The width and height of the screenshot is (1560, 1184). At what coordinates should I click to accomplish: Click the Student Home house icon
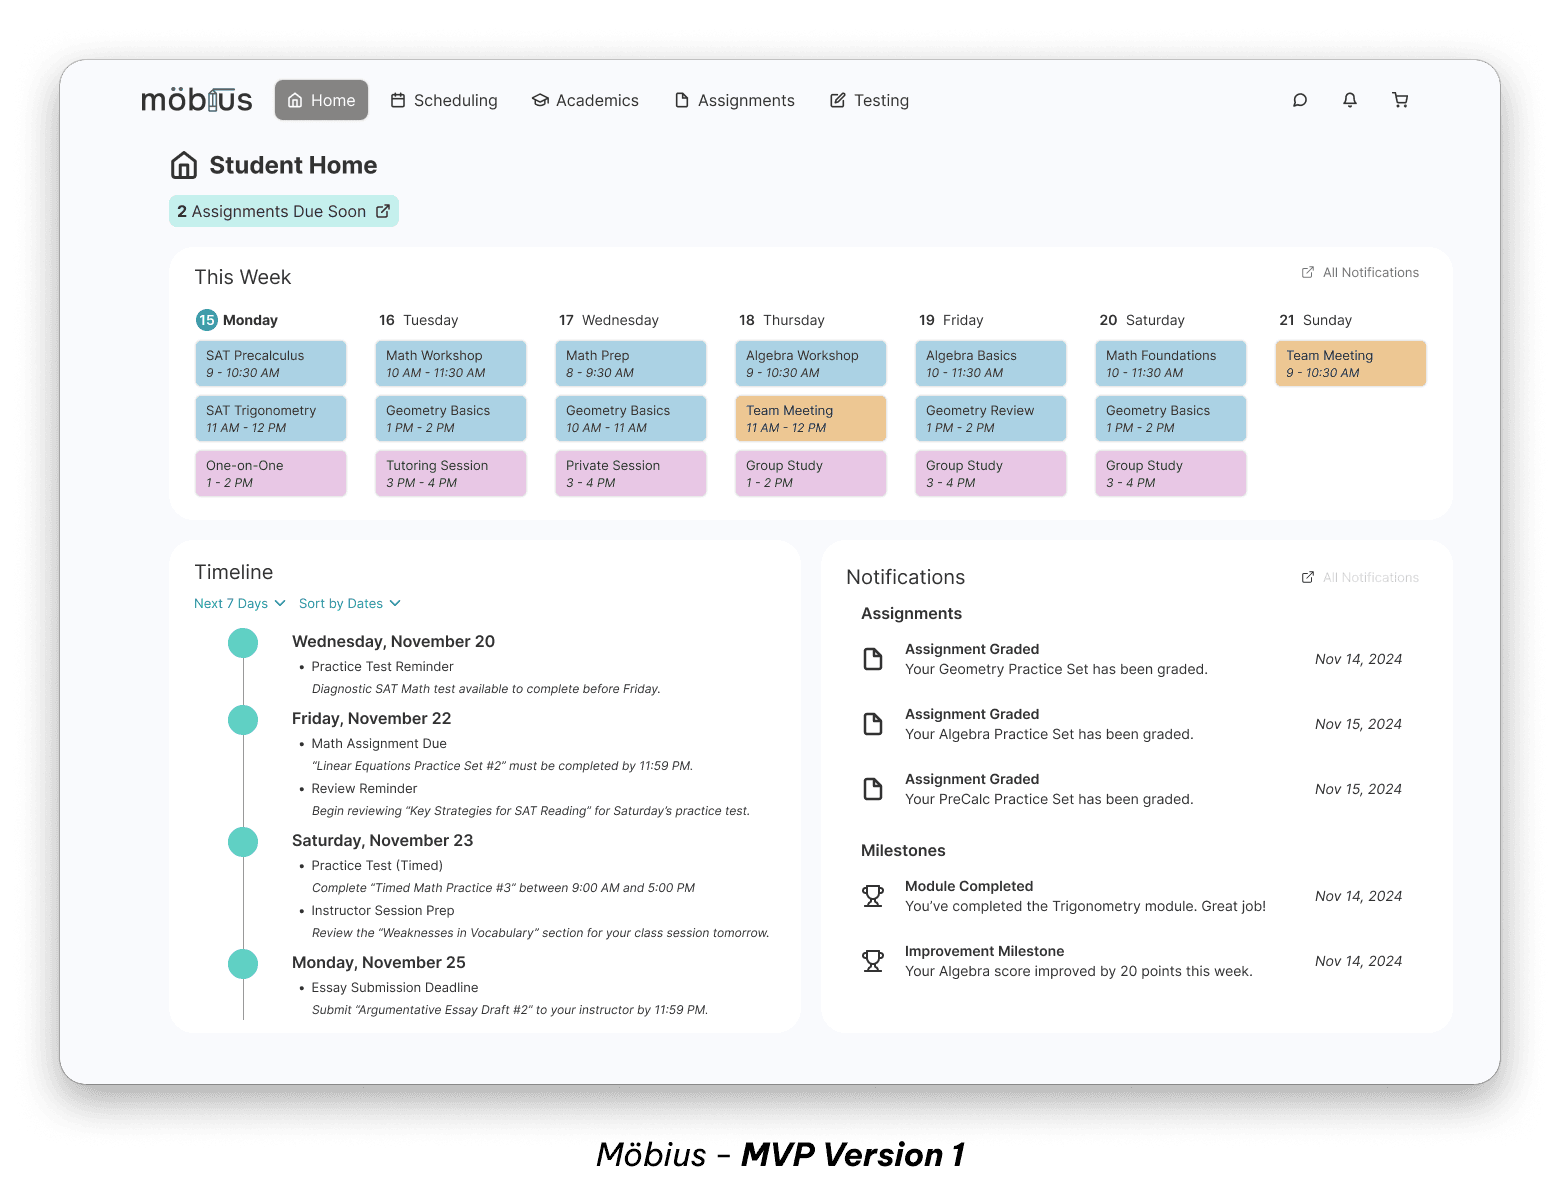184,165
